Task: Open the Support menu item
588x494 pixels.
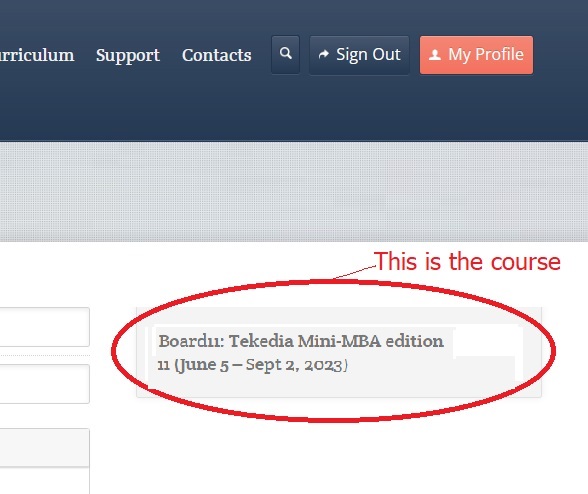Action: (x=128, y=56)
